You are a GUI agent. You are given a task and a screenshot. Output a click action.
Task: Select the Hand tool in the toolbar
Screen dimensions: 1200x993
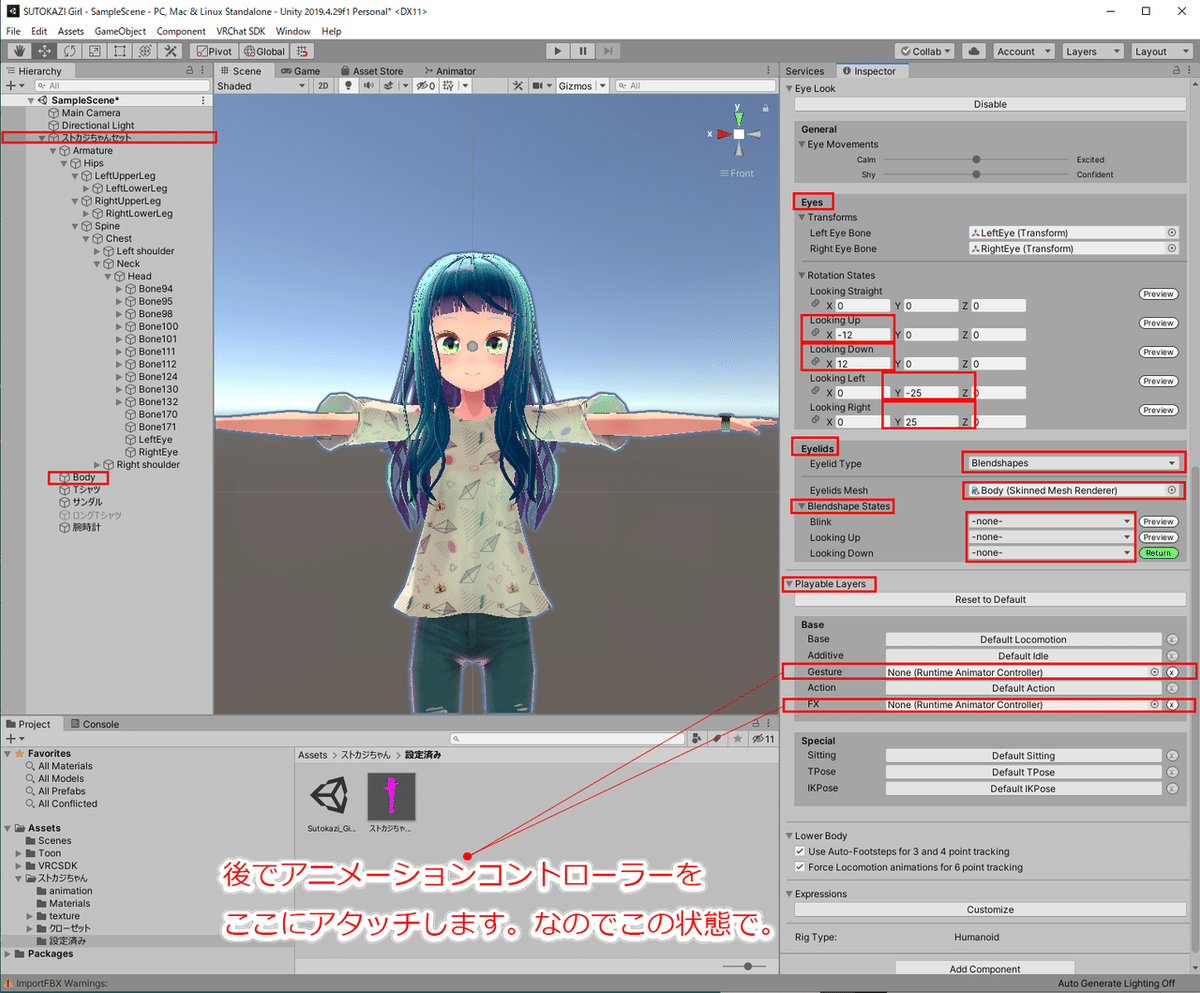pyautogui.click(x=19, y=51)
